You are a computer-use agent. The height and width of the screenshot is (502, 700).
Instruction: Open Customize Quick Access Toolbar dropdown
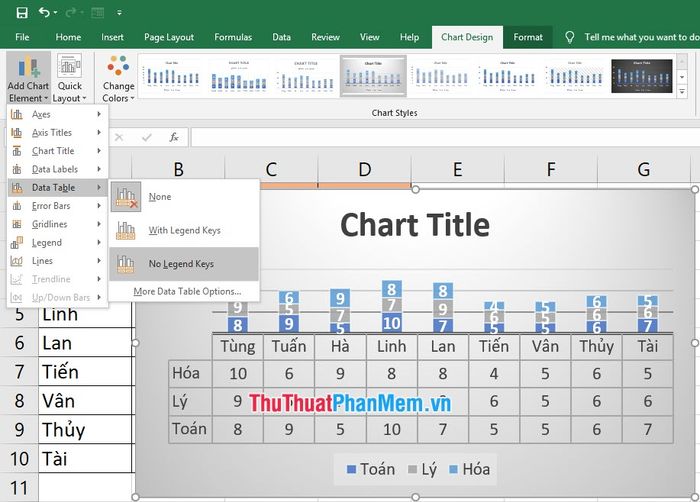(119, 13)
